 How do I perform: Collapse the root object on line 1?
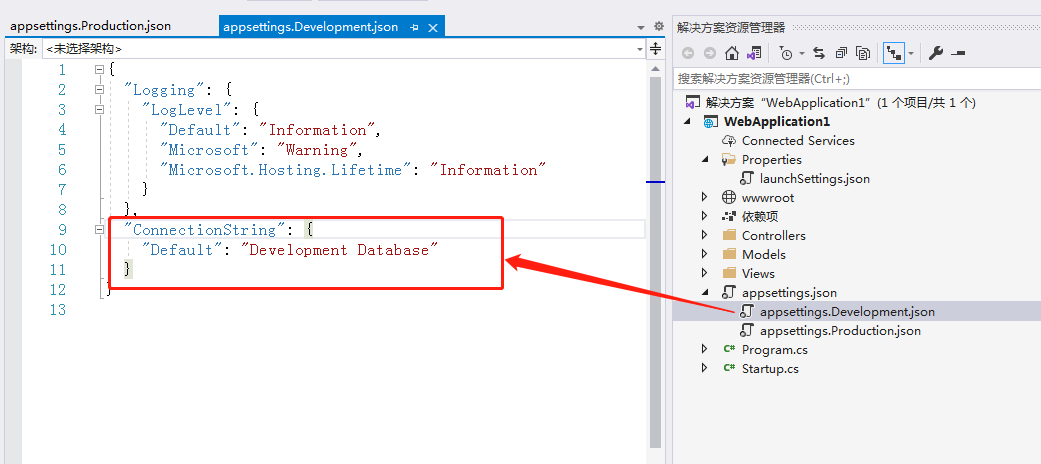[99, 69]
